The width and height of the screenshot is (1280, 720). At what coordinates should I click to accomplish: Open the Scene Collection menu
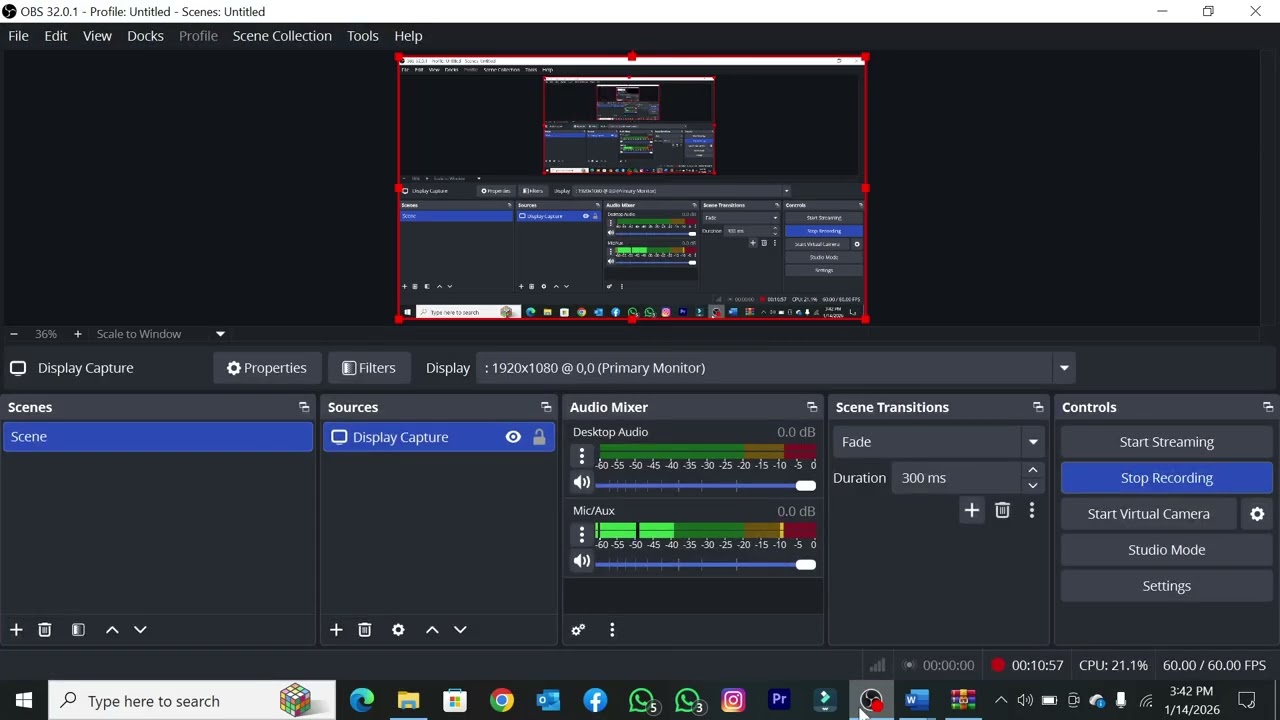(x=282, y=36)
